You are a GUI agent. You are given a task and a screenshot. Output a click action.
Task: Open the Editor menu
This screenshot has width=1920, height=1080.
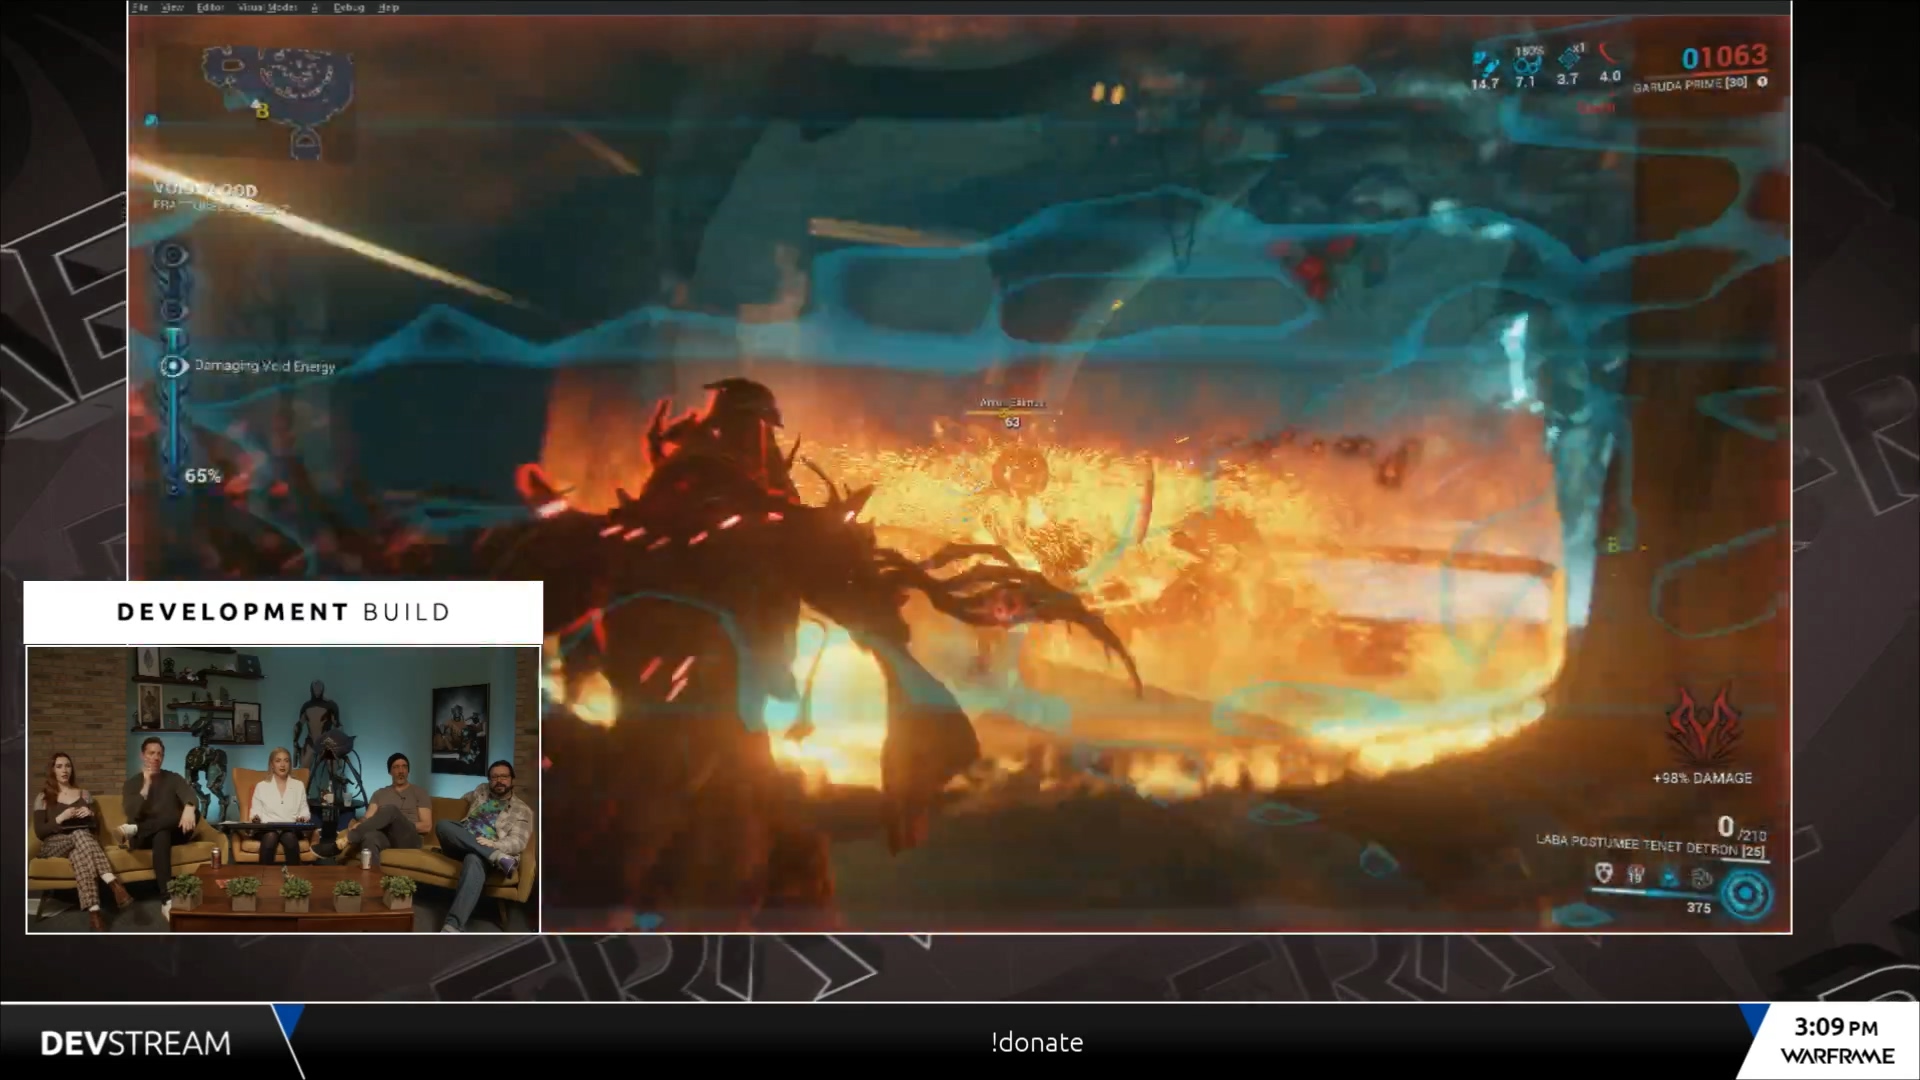[x=210, y=7]
